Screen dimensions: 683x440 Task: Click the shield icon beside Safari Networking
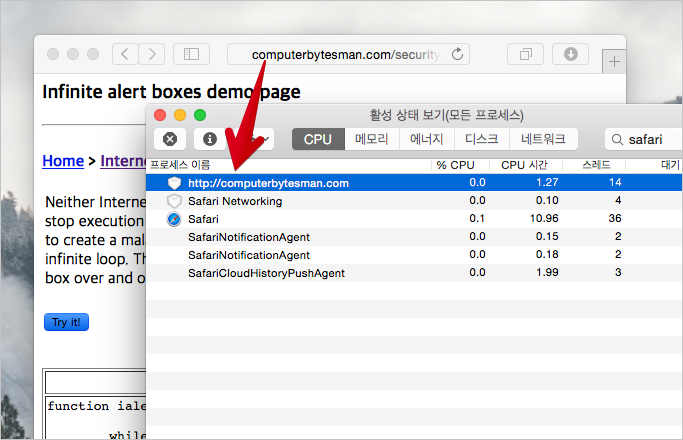[x=174, y=201]
